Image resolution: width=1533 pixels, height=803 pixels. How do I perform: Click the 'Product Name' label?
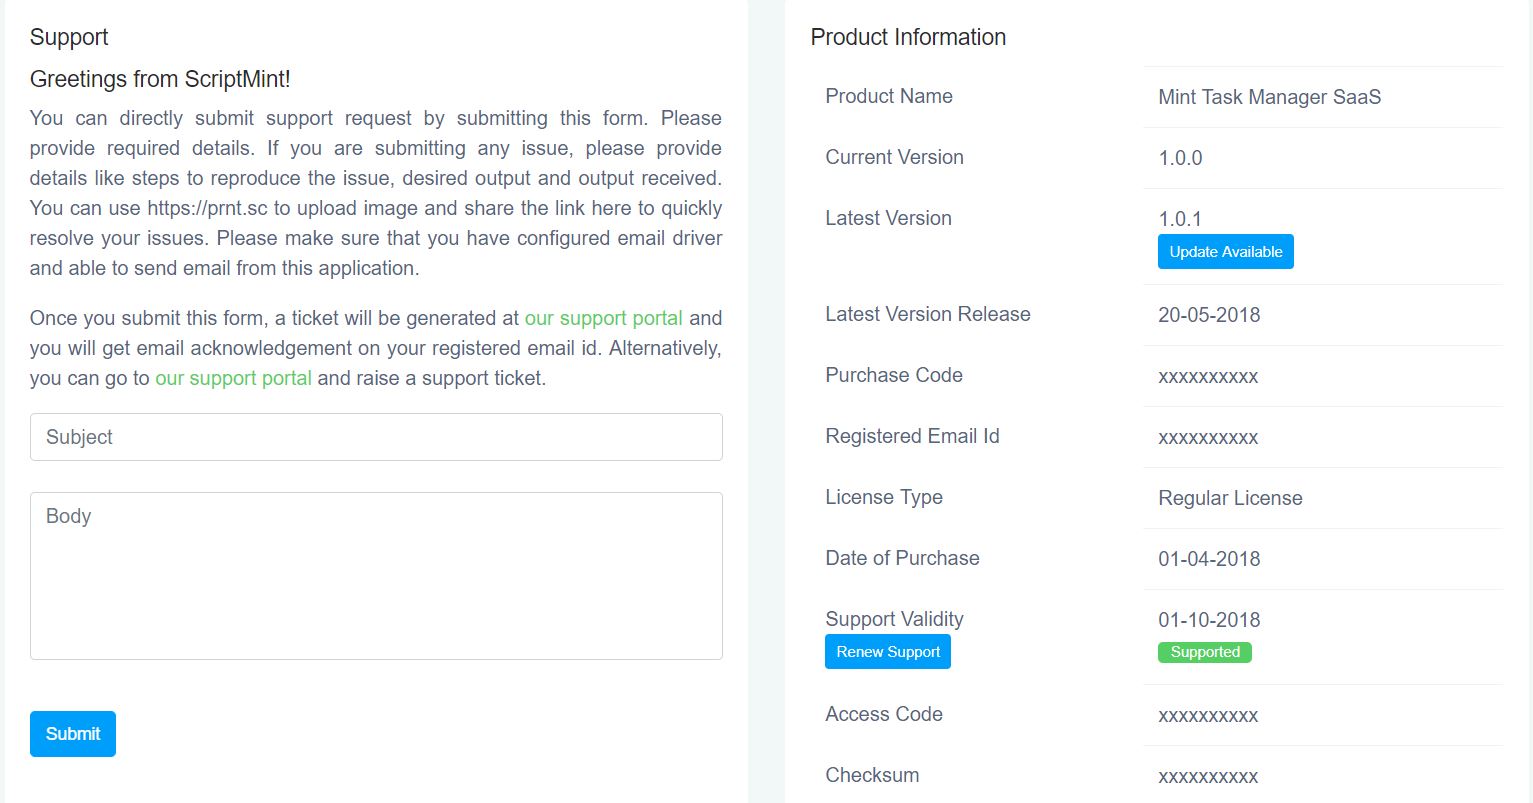[889, 96]
